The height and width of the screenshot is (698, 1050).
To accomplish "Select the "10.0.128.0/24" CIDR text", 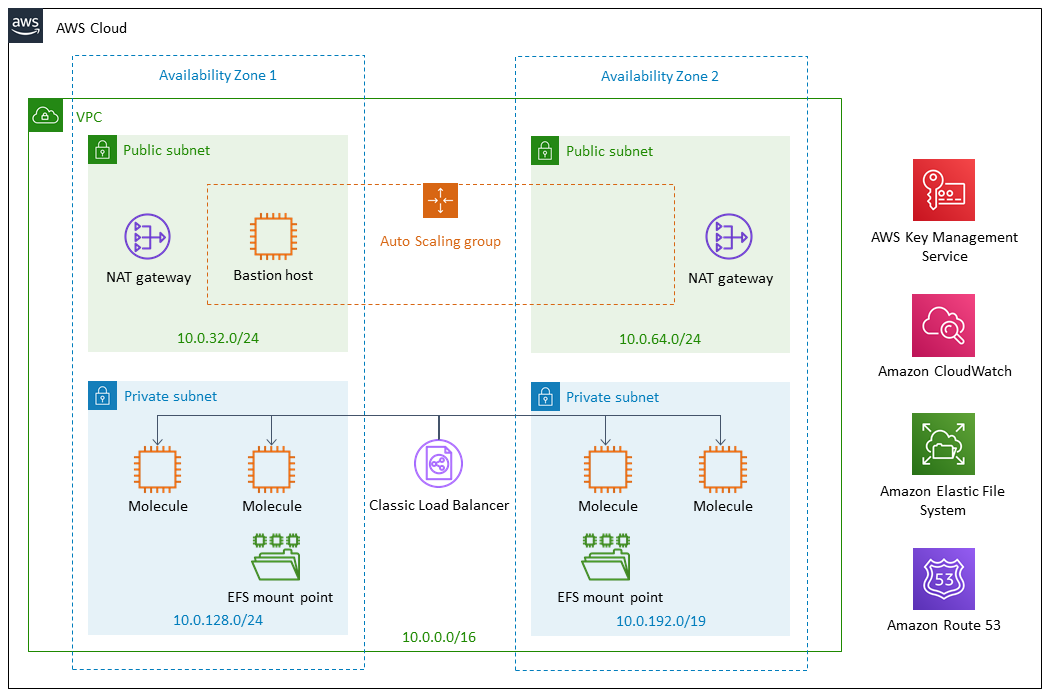I will (x=218, y=620).
